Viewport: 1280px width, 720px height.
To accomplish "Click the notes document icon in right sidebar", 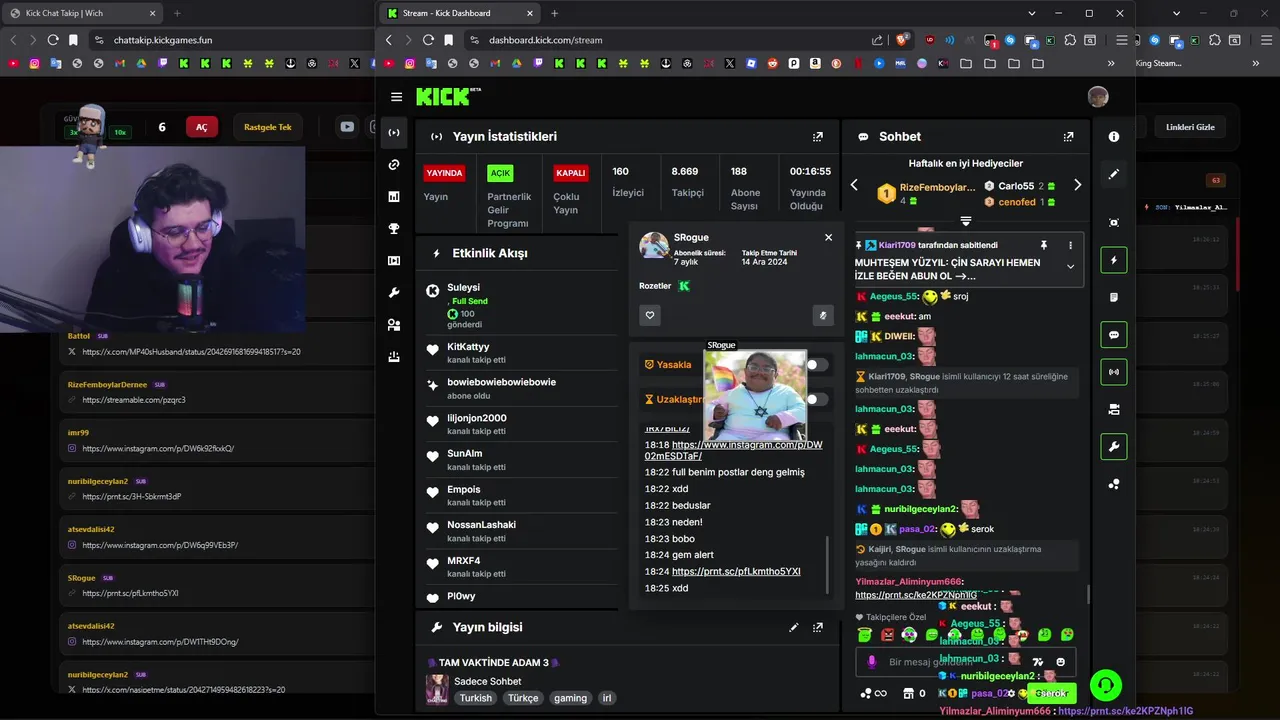I will 1114,298.
